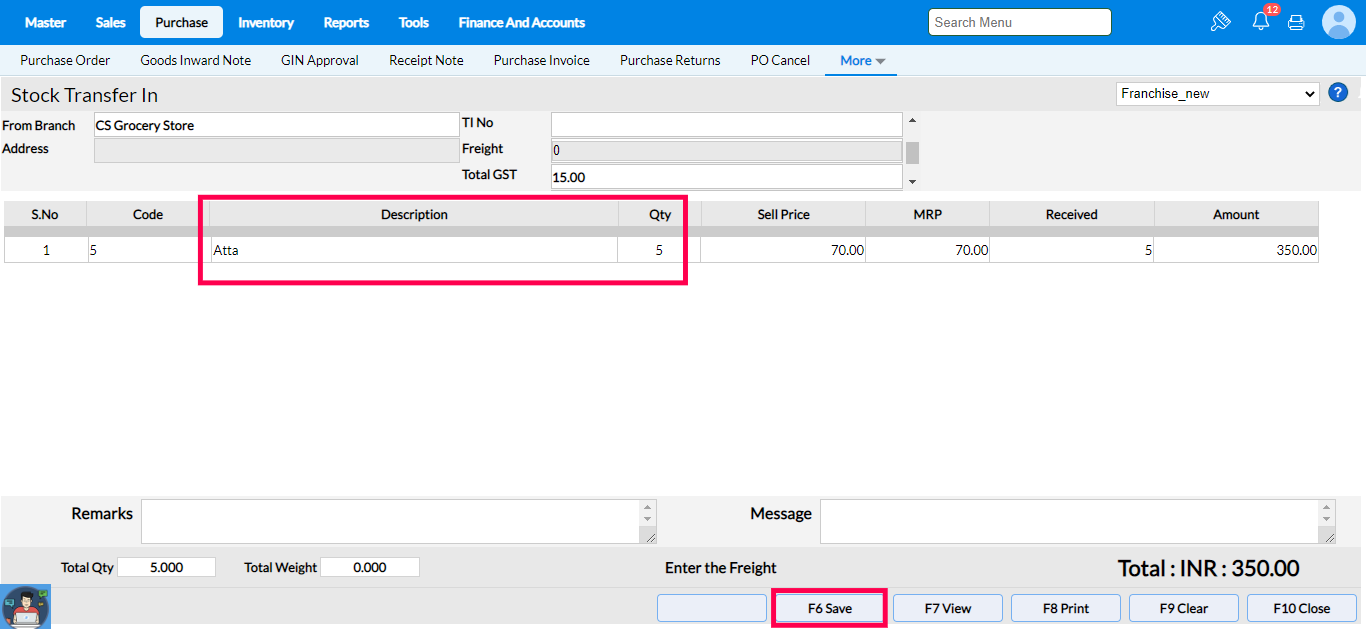Click the printer icon in header
The width and height of the screenshot is (1366, 629).
point(1296,22)
